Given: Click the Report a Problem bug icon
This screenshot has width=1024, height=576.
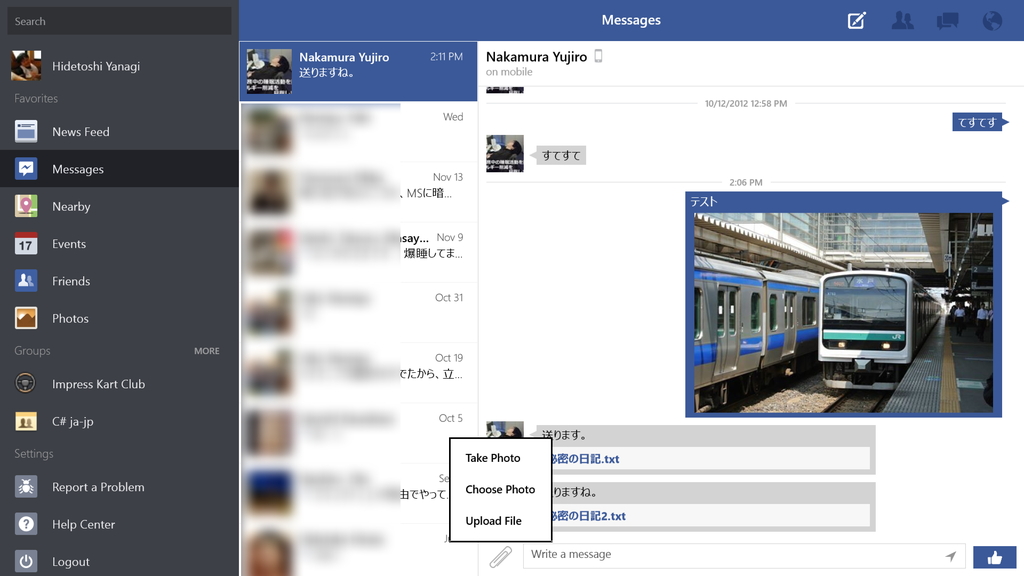Looking at the screenshot, I should click(26, 487).
